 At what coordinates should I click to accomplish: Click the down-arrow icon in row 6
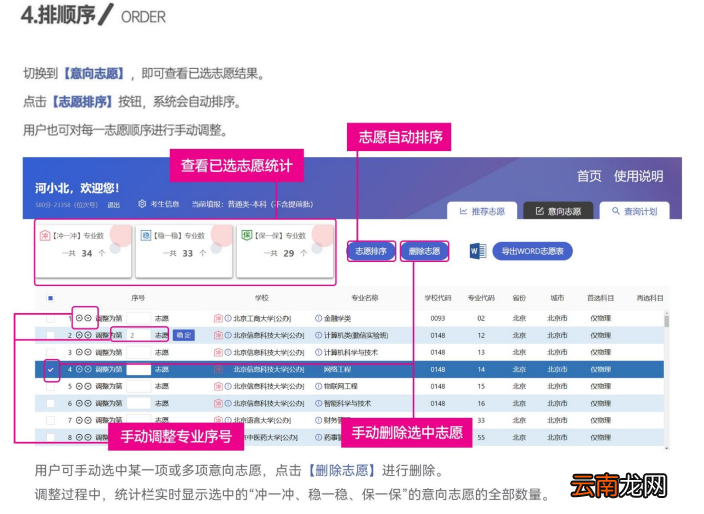tap(88, 404)
